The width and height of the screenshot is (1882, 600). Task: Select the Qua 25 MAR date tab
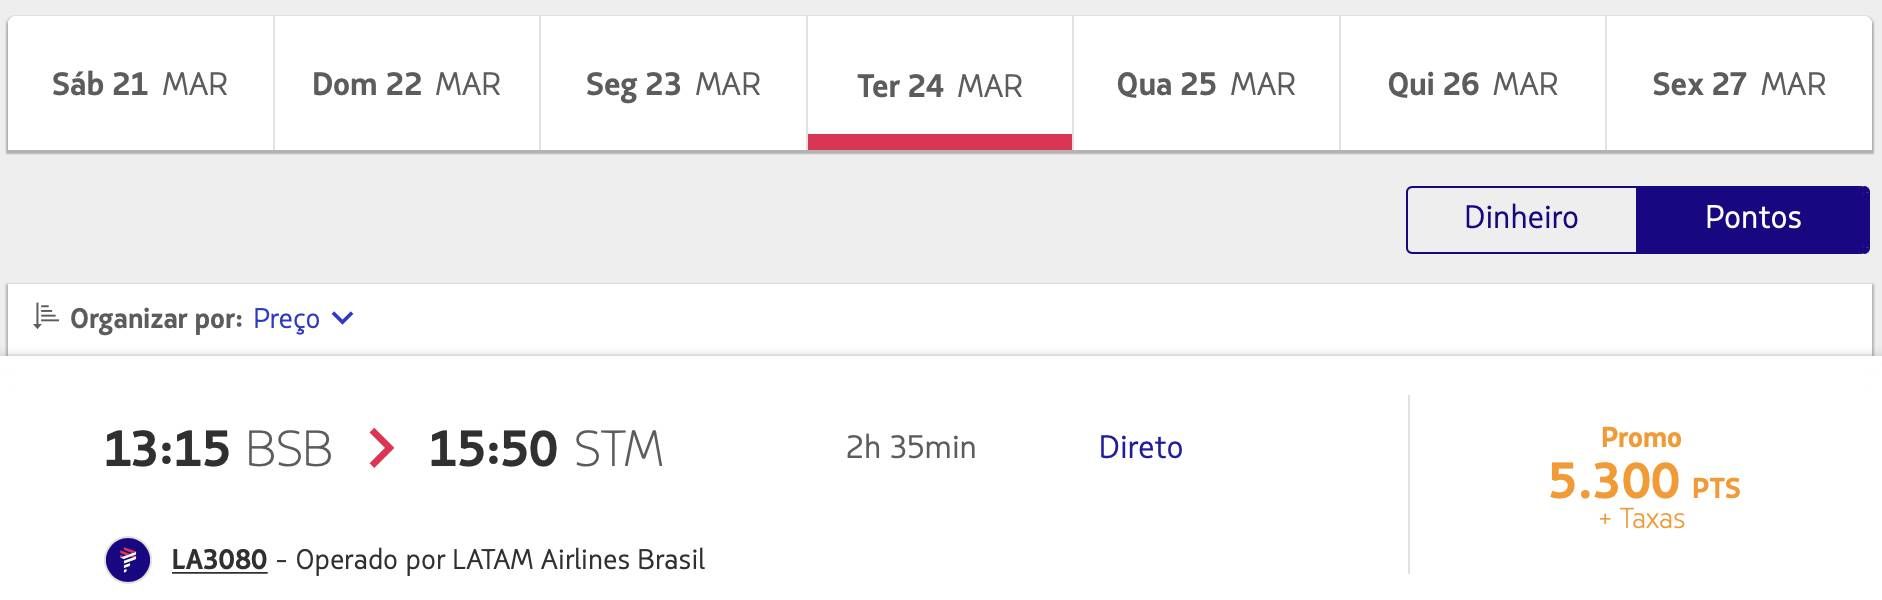1206,84
